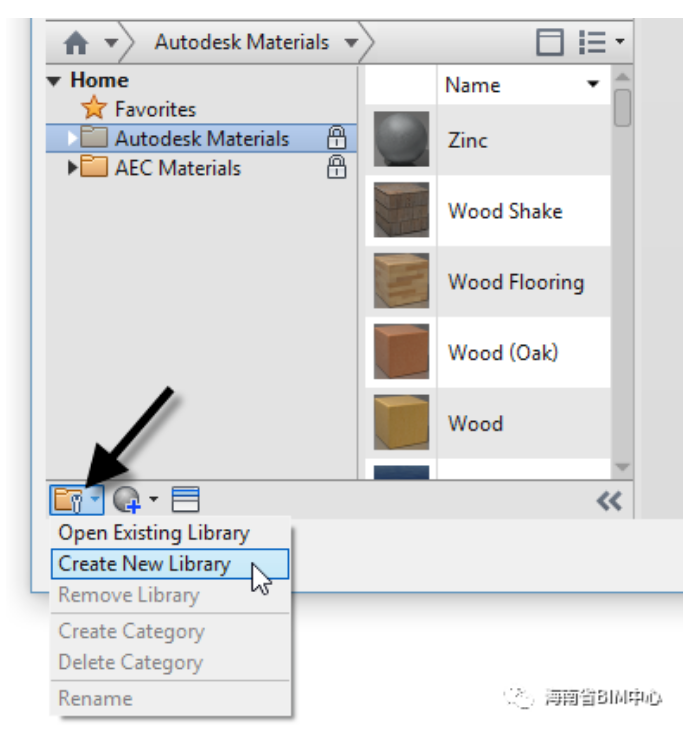
Task: Click the AEC Materials folder icon
Action: click(x=94, y=167)
